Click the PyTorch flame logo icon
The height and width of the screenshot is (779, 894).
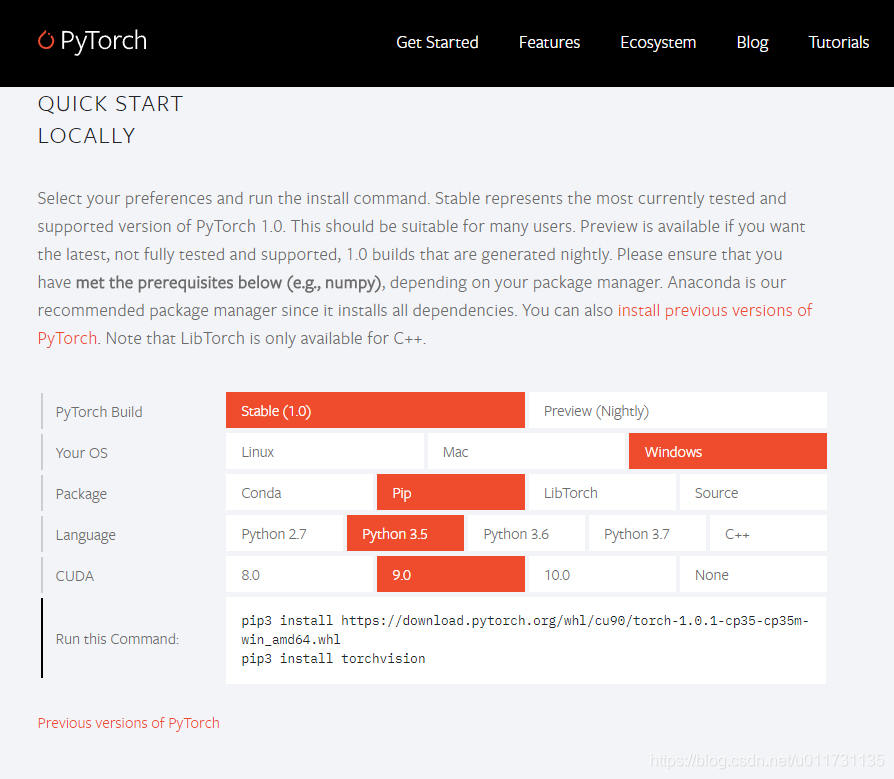pyautogui.click(x=46, y=40)
